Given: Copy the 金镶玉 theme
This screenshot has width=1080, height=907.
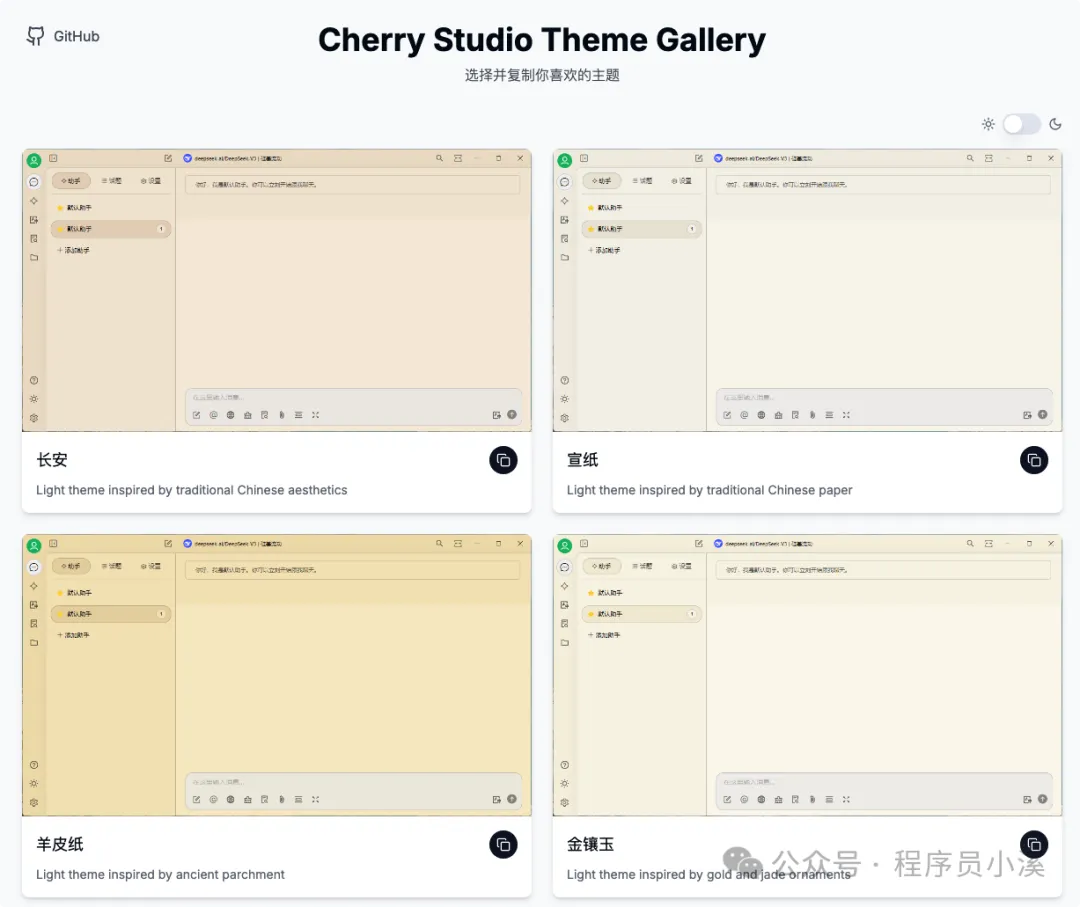Looking at the screenshot, I should tap(1034, 844).
